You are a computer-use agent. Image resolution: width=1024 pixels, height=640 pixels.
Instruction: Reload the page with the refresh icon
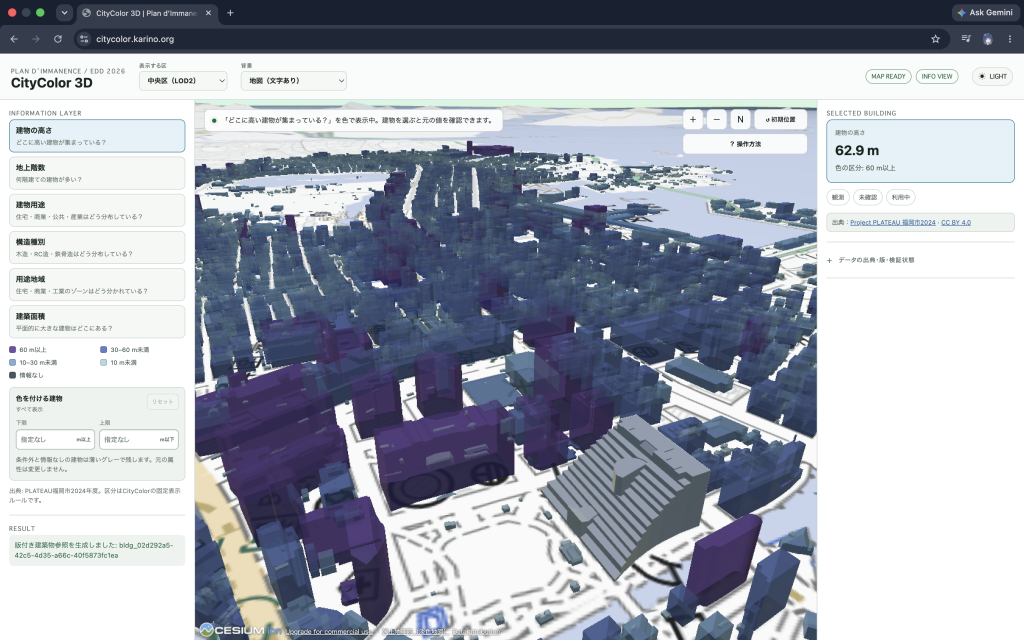point(57,39)
